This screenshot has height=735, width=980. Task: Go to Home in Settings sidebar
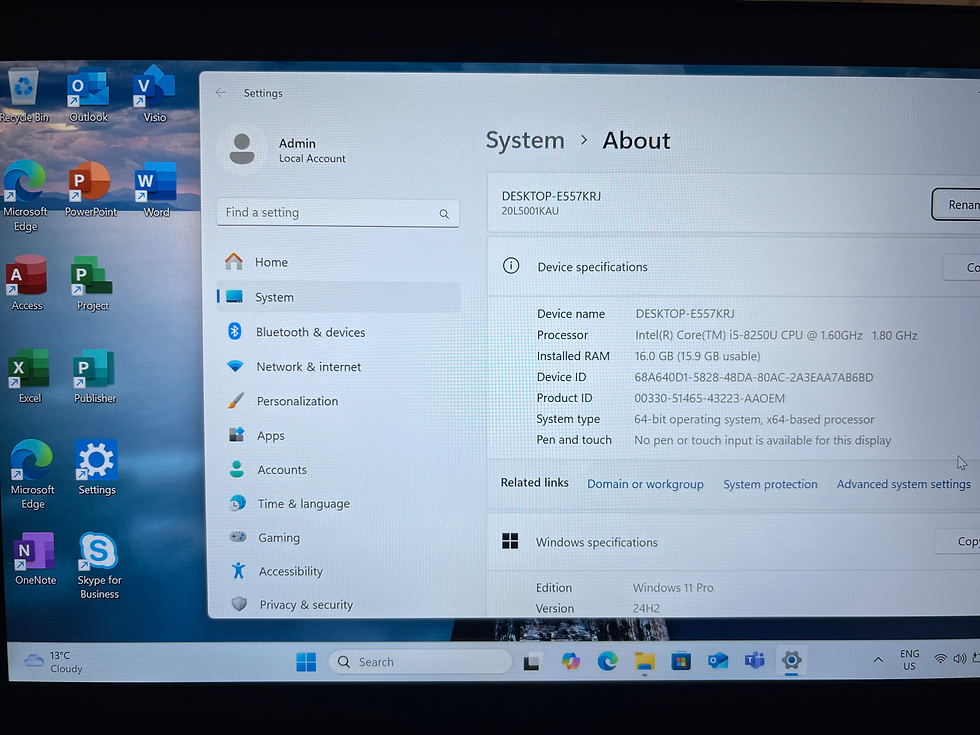pyautogui.click(x=338, y=262)
